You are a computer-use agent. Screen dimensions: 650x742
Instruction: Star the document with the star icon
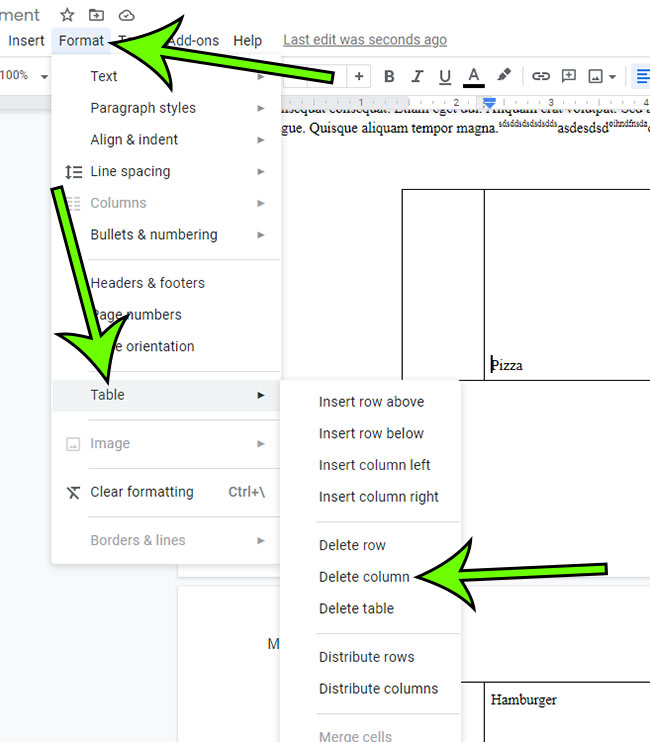[67, 15]
